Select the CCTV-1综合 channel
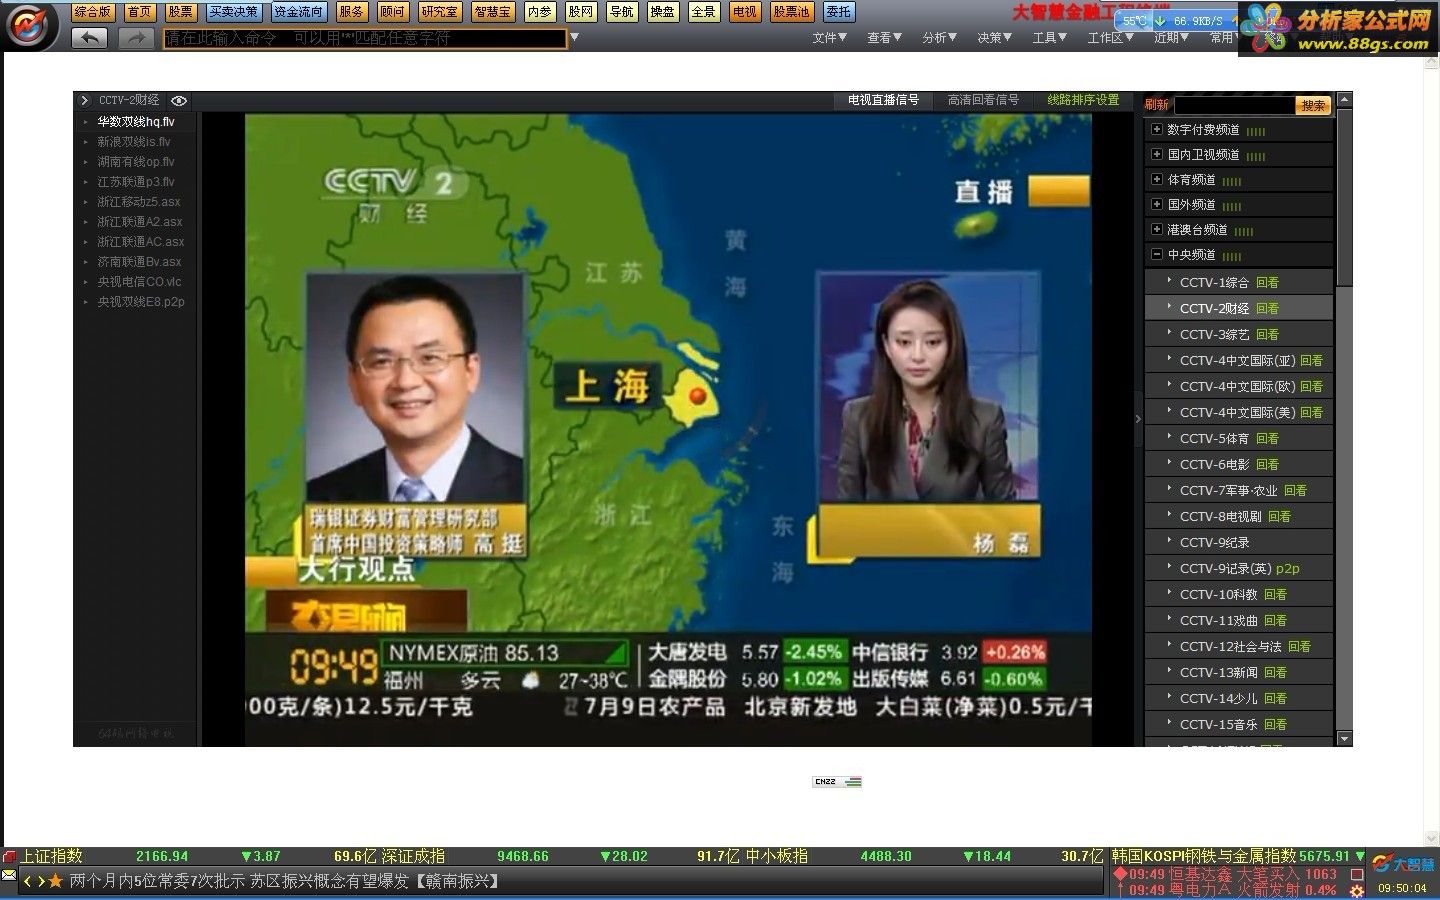1440x900 pixels. (x=1214, y=283)
